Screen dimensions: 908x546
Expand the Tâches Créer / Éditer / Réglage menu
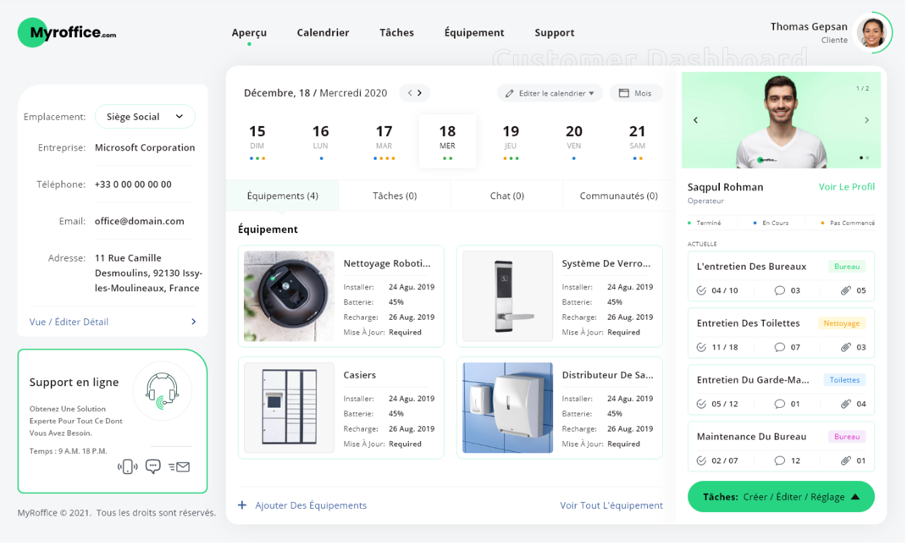coord(781,498)
